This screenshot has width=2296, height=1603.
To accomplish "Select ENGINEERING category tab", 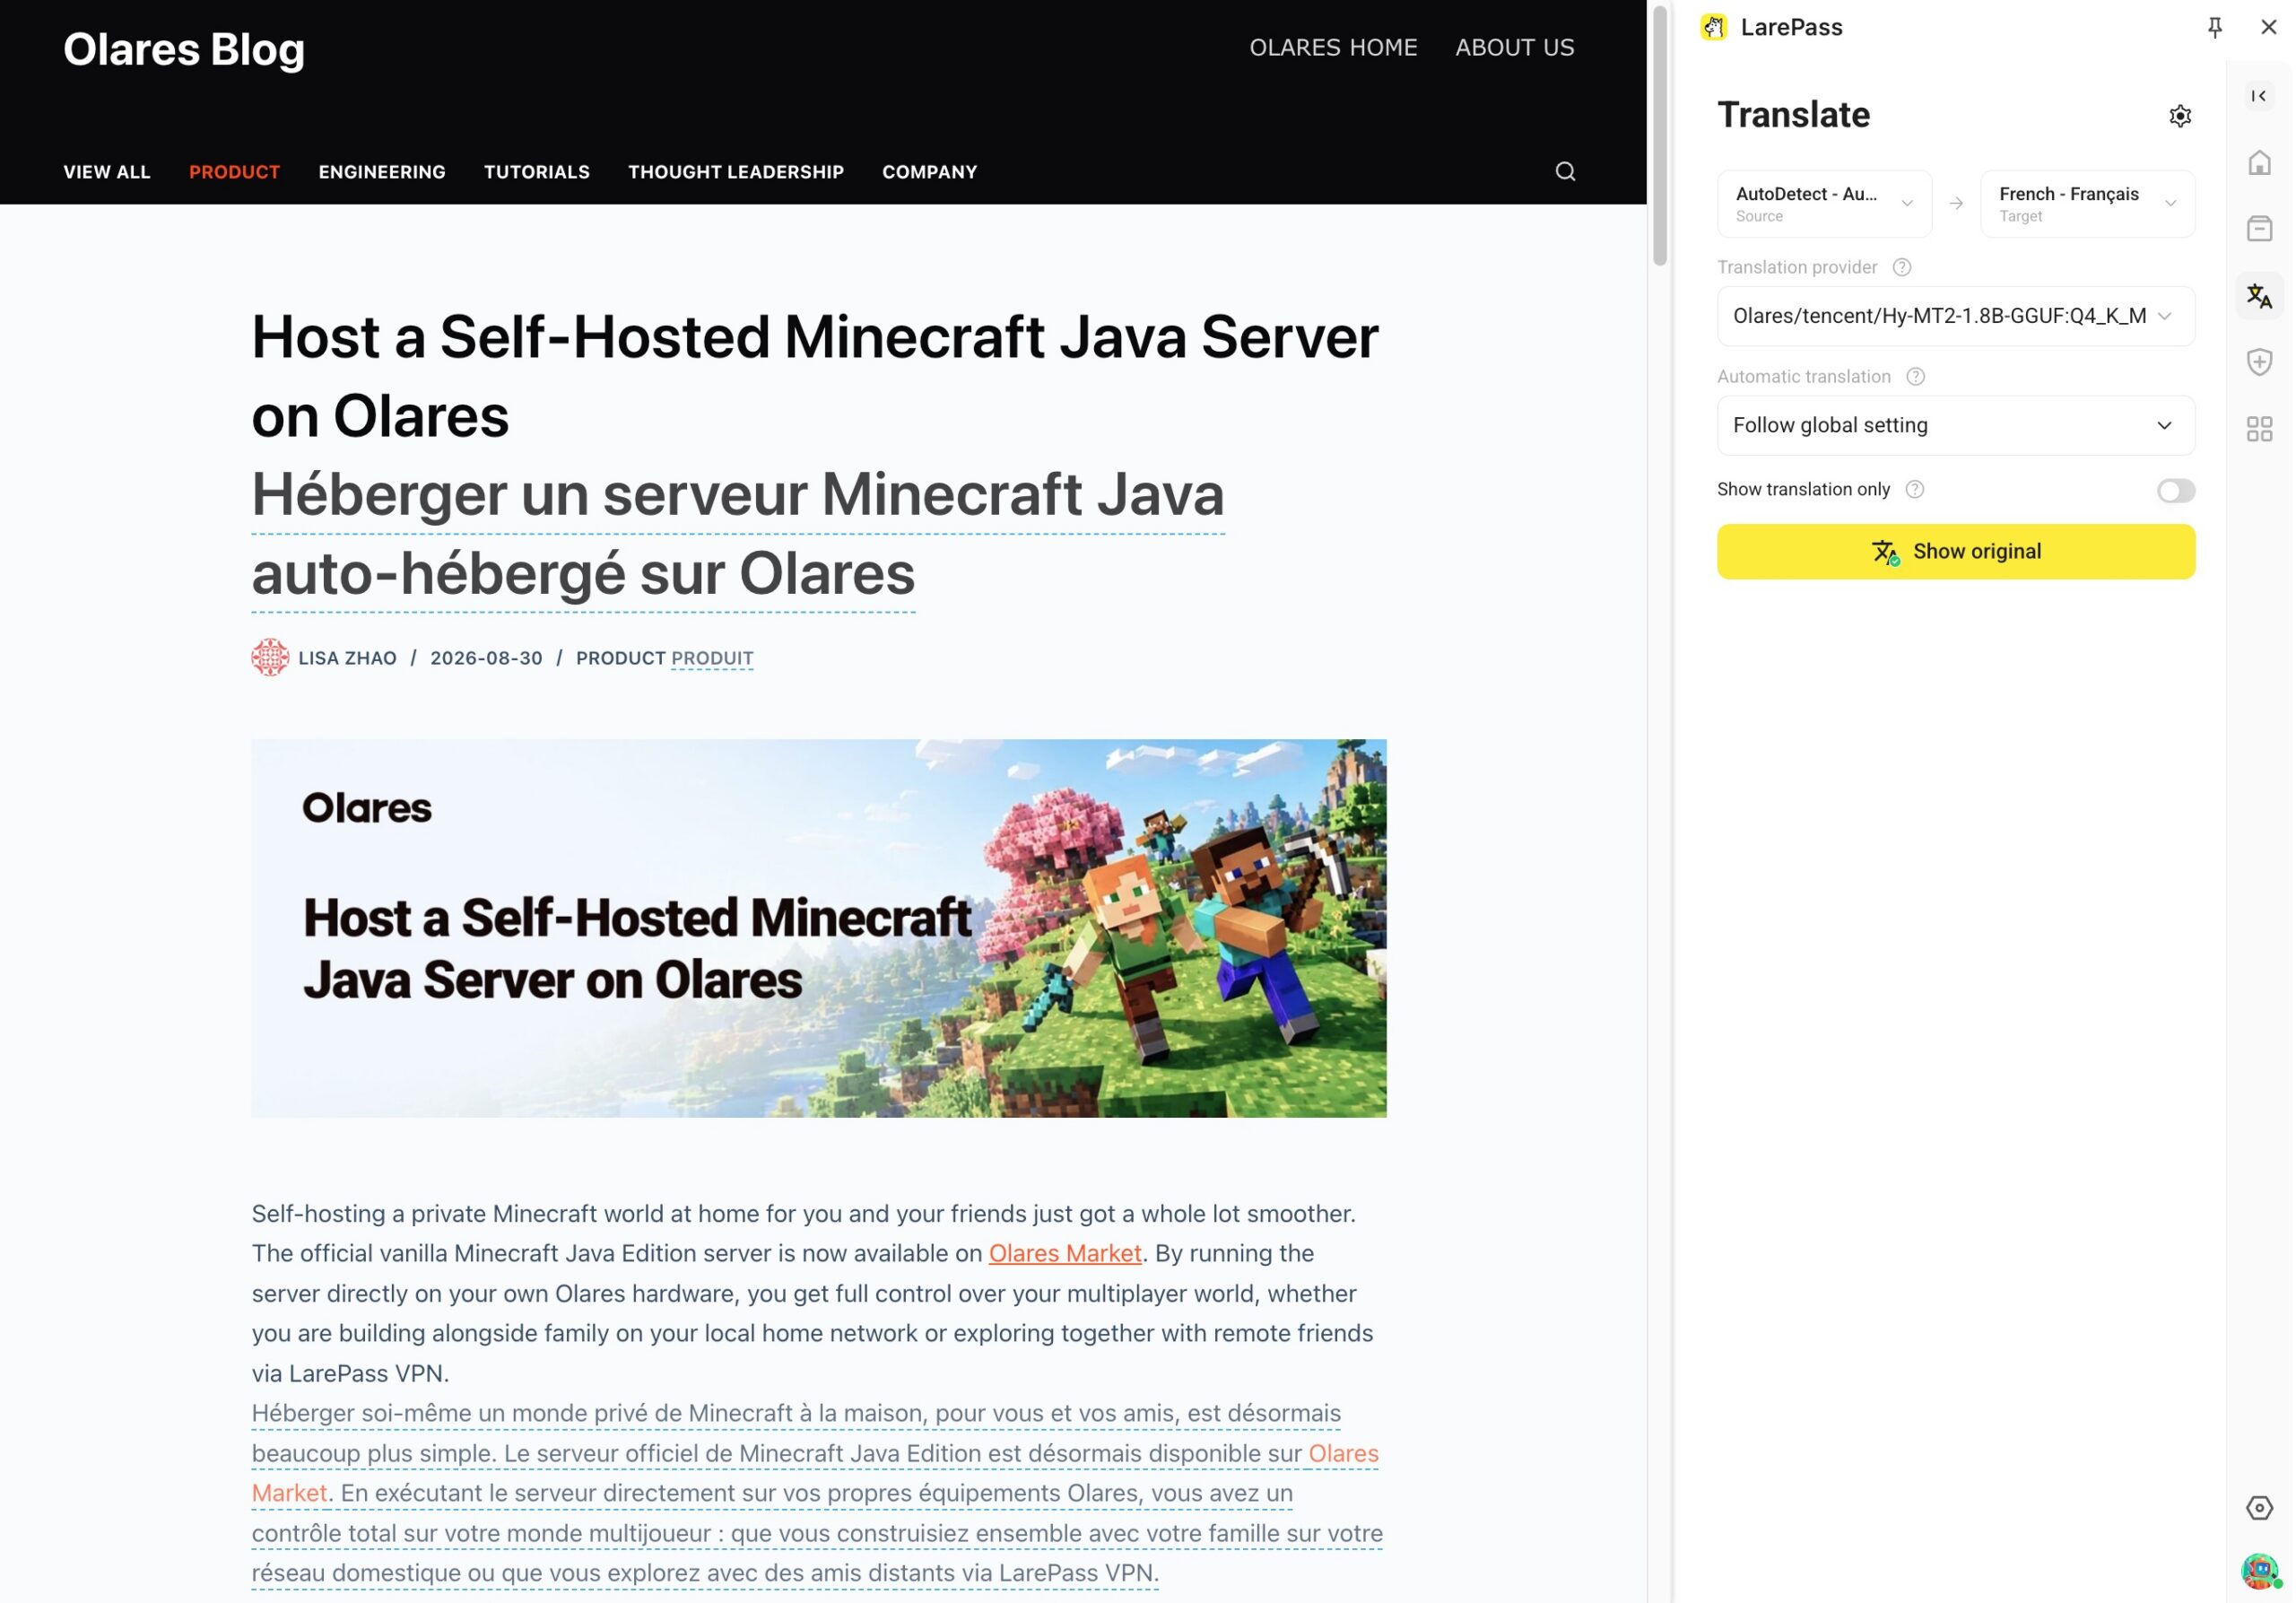I will click(382, 172).
